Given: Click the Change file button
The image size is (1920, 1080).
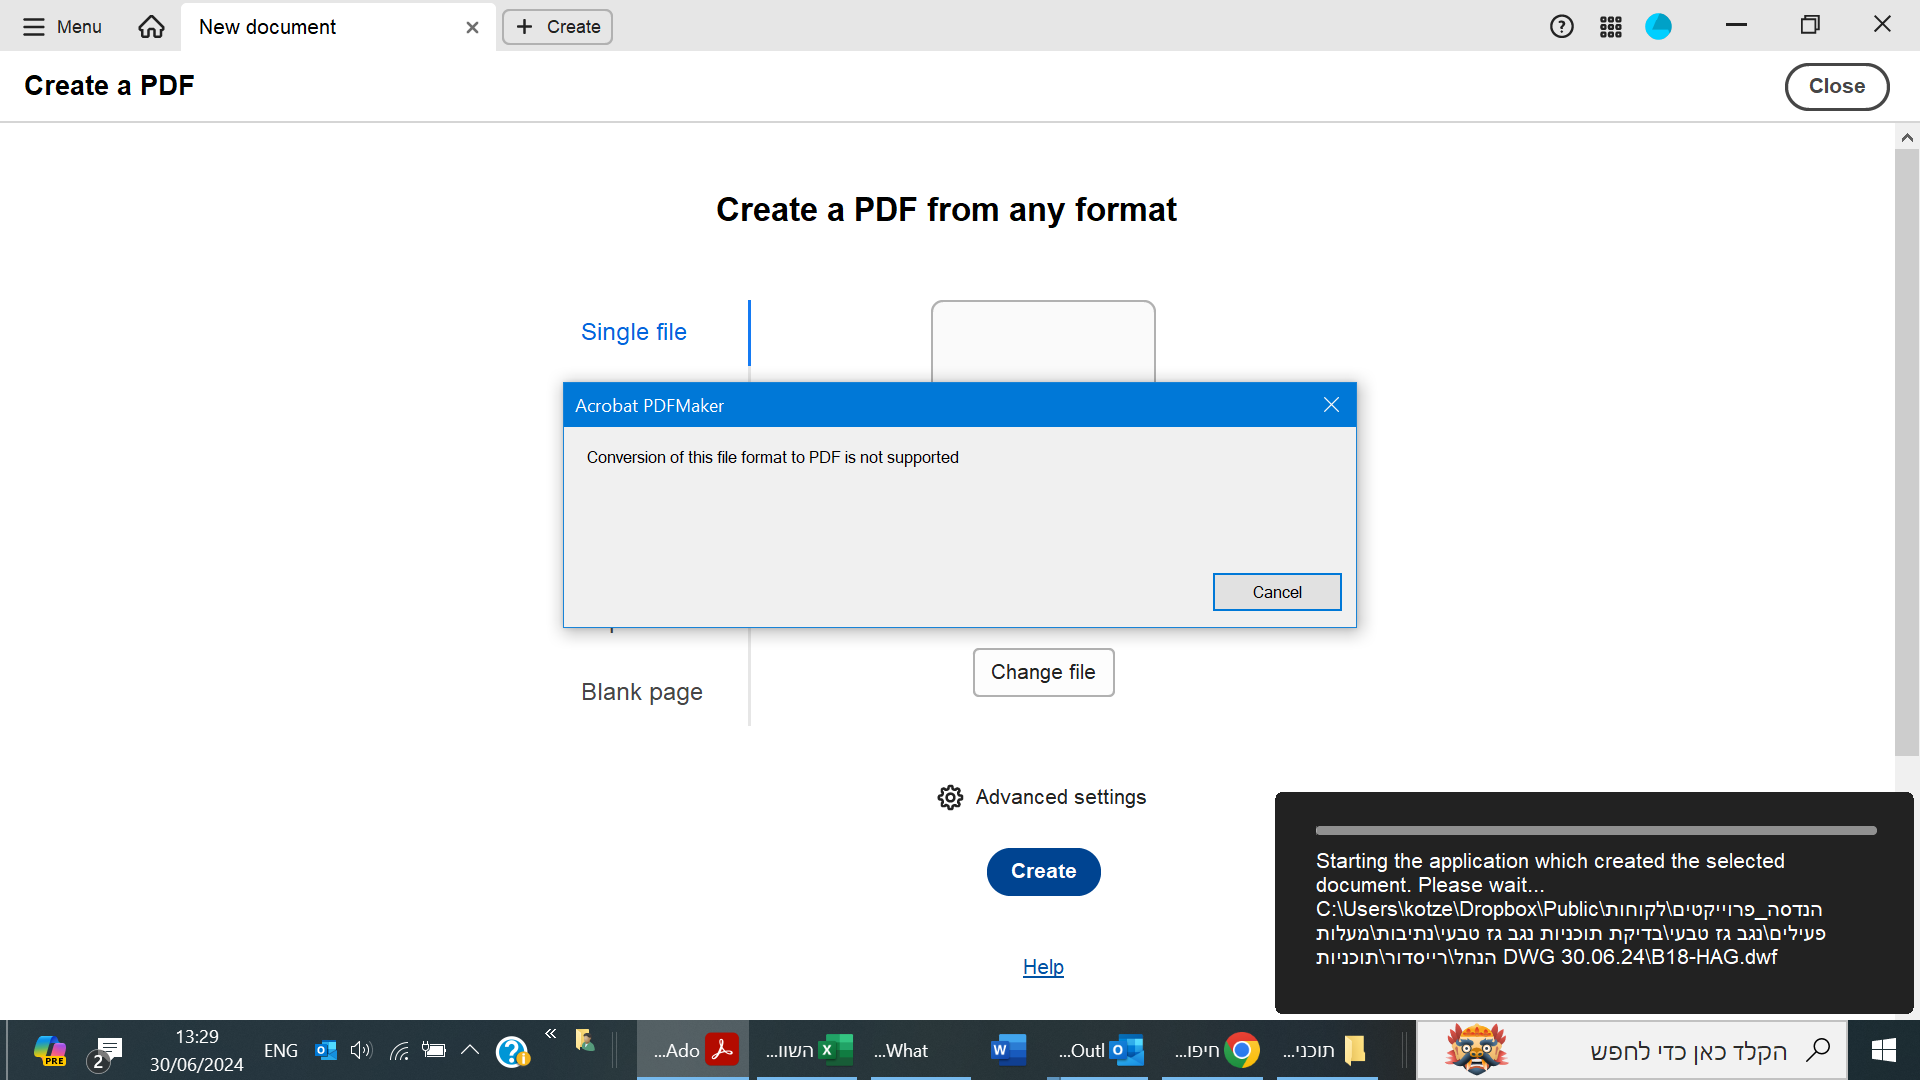Looking at the screenshot, I should [x=1043, y=672].
